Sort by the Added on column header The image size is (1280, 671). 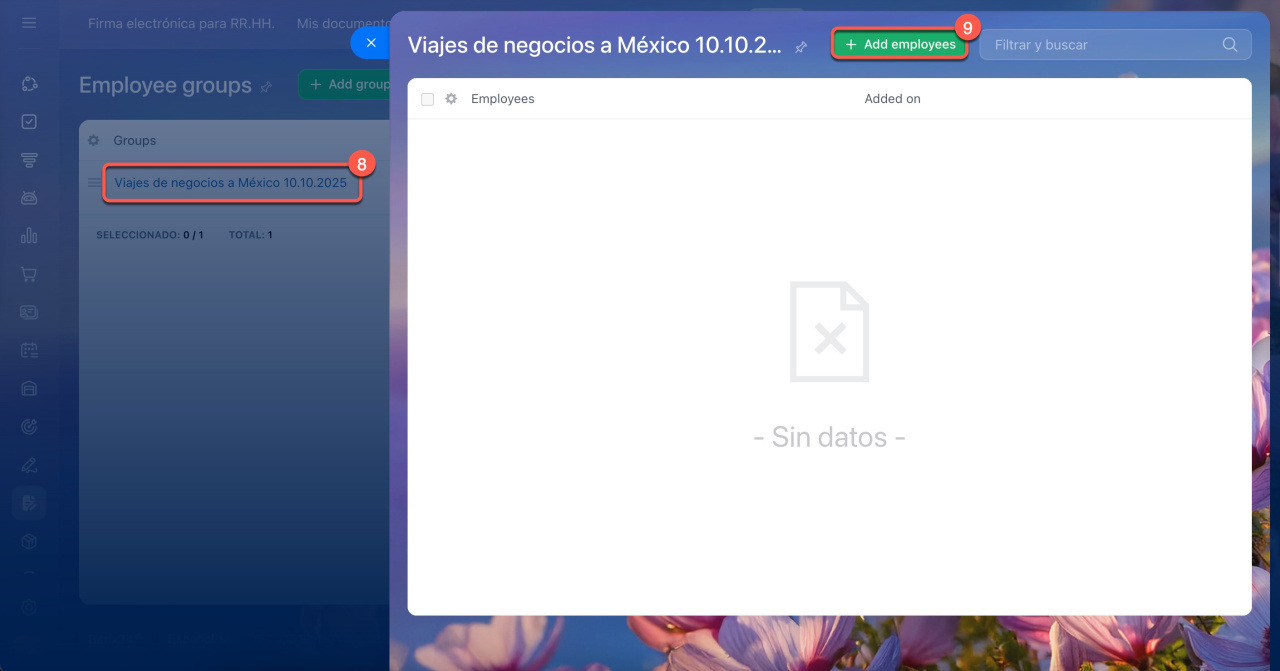[x=892, y=99]
